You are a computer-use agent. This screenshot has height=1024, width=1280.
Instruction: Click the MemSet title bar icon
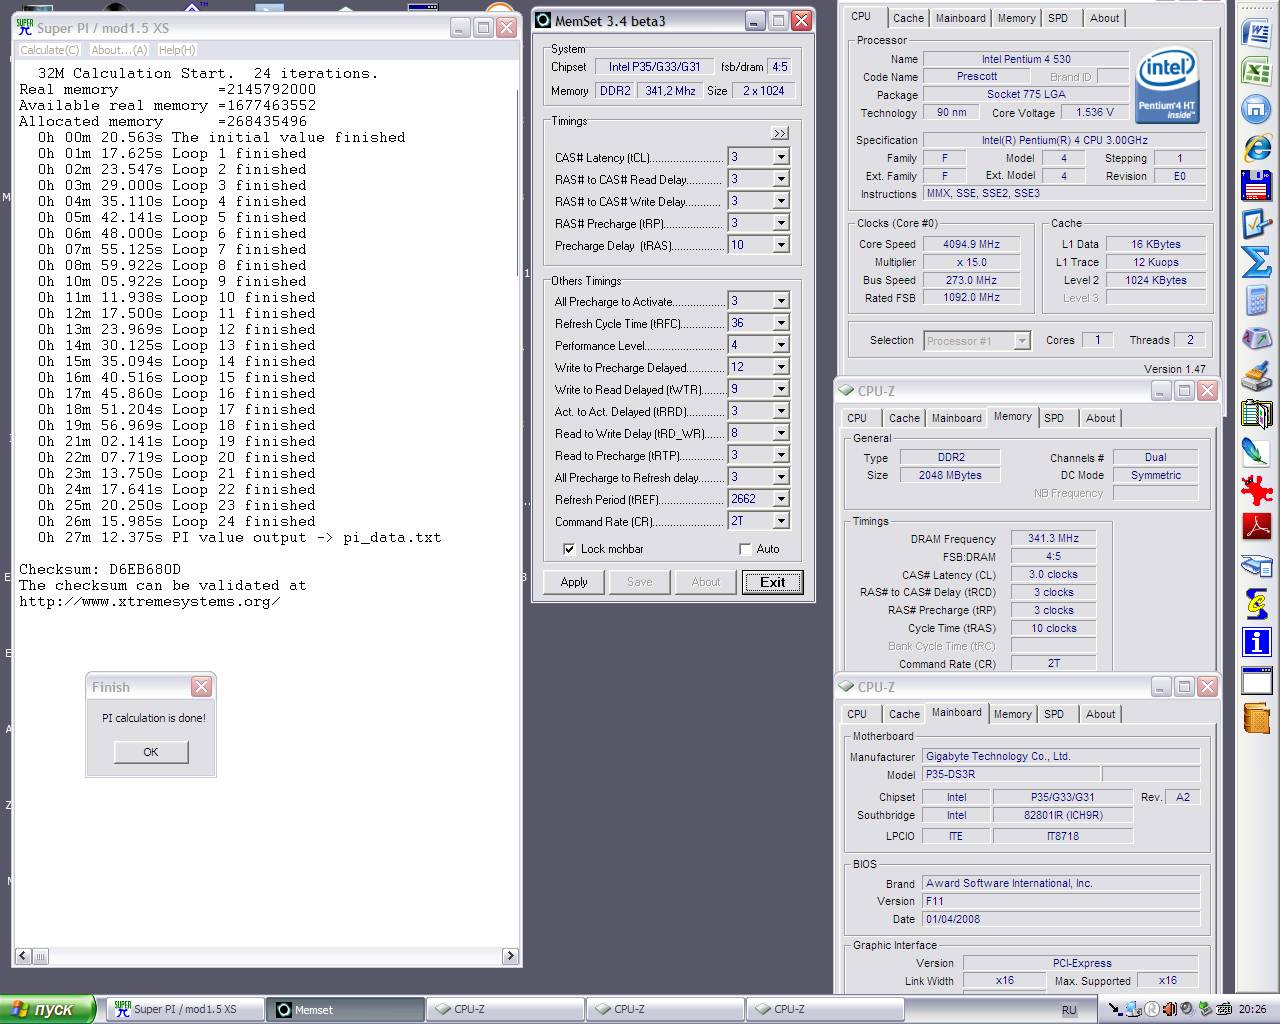coord(543,20)
